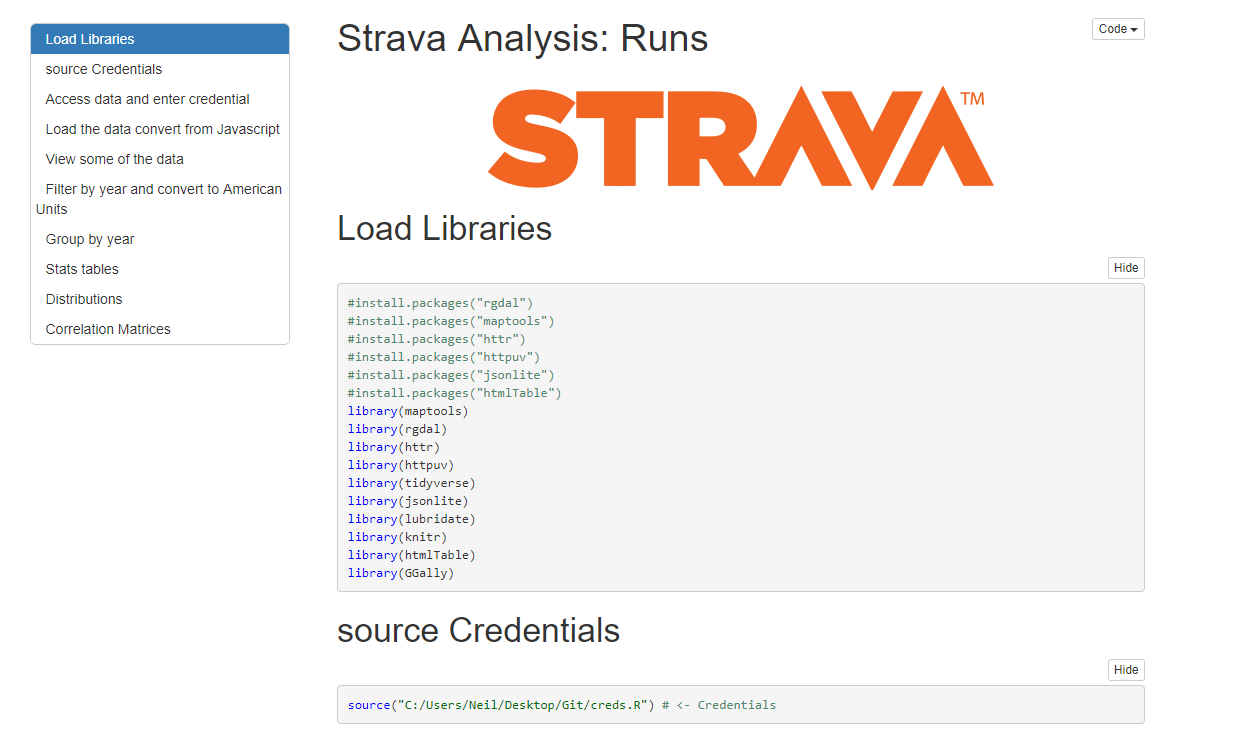Click the Strava logo image

(740, 137)
